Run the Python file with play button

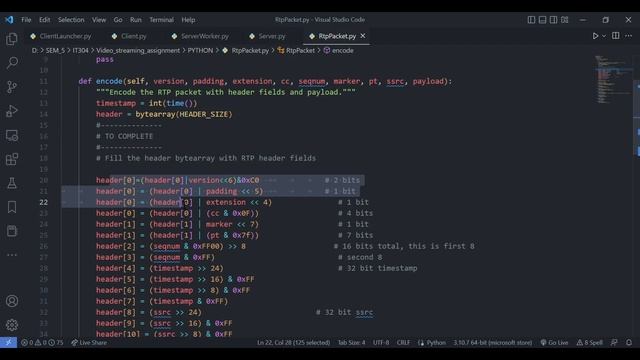point(595,36)
